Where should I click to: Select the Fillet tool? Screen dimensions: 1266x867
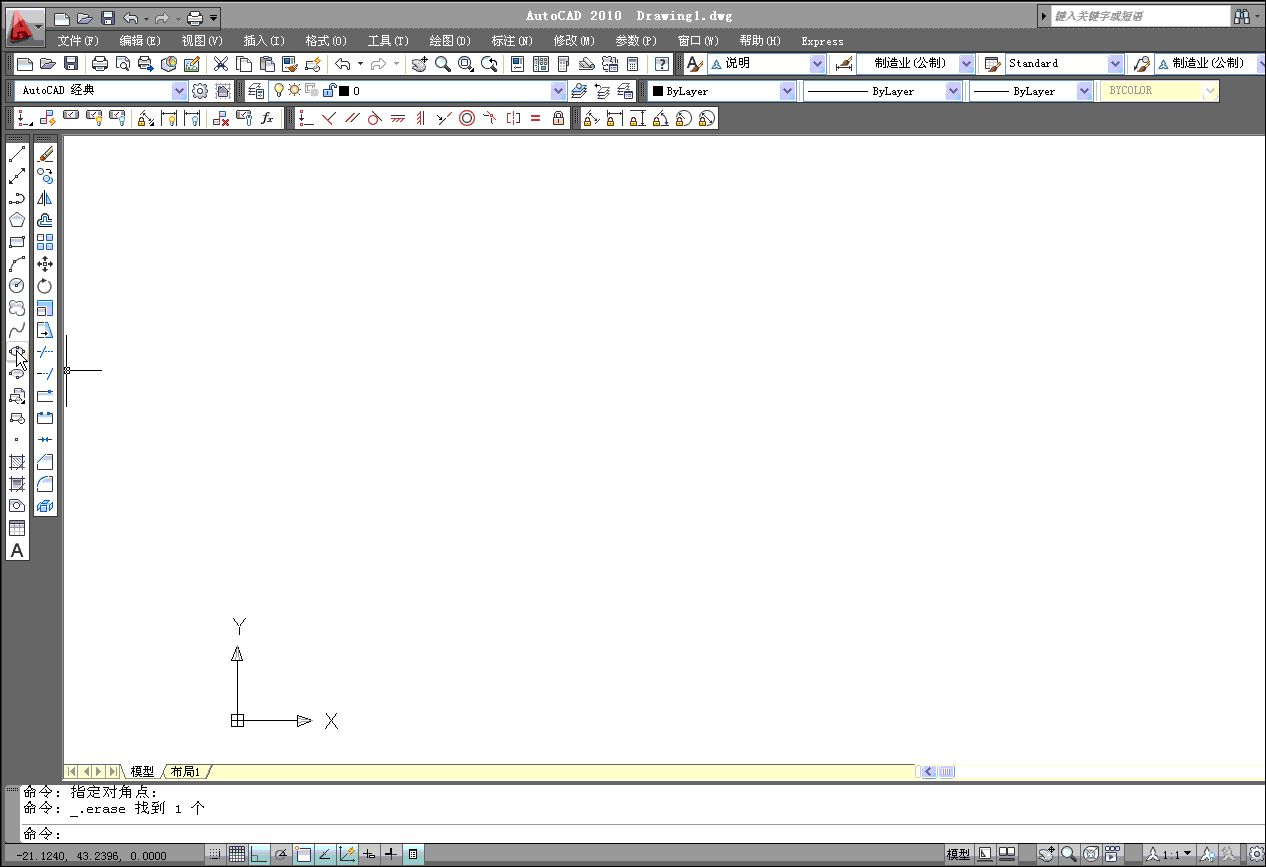(x=45, y=484)
